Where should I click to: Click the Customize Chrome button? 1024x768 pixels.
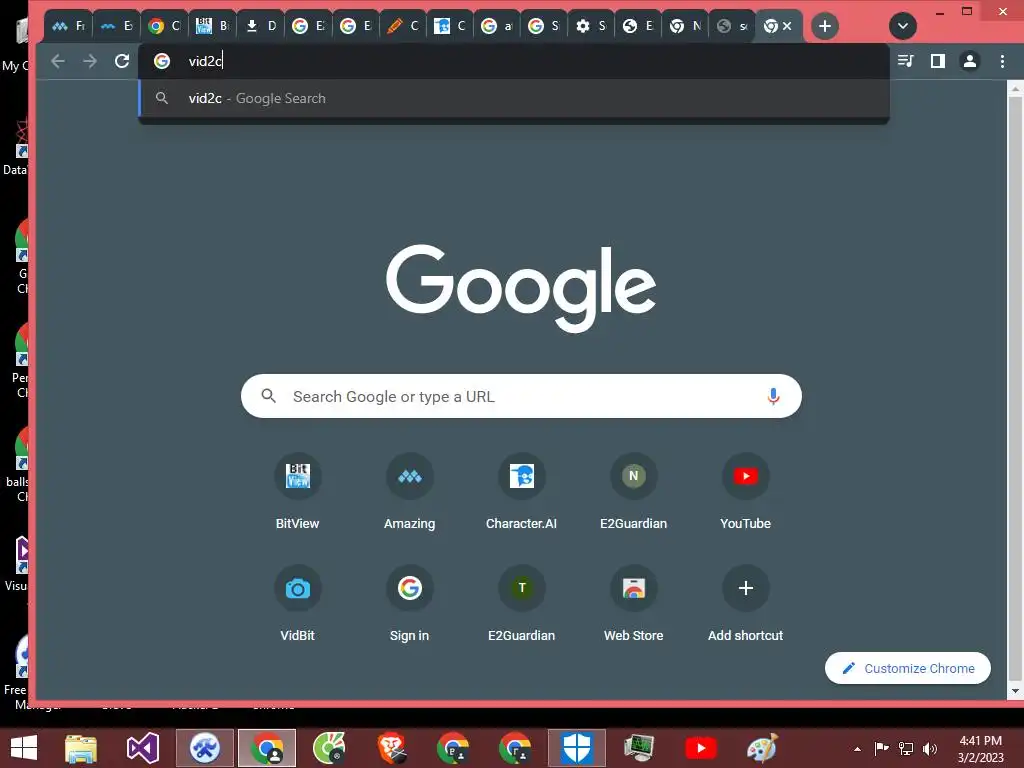point(908,668)
